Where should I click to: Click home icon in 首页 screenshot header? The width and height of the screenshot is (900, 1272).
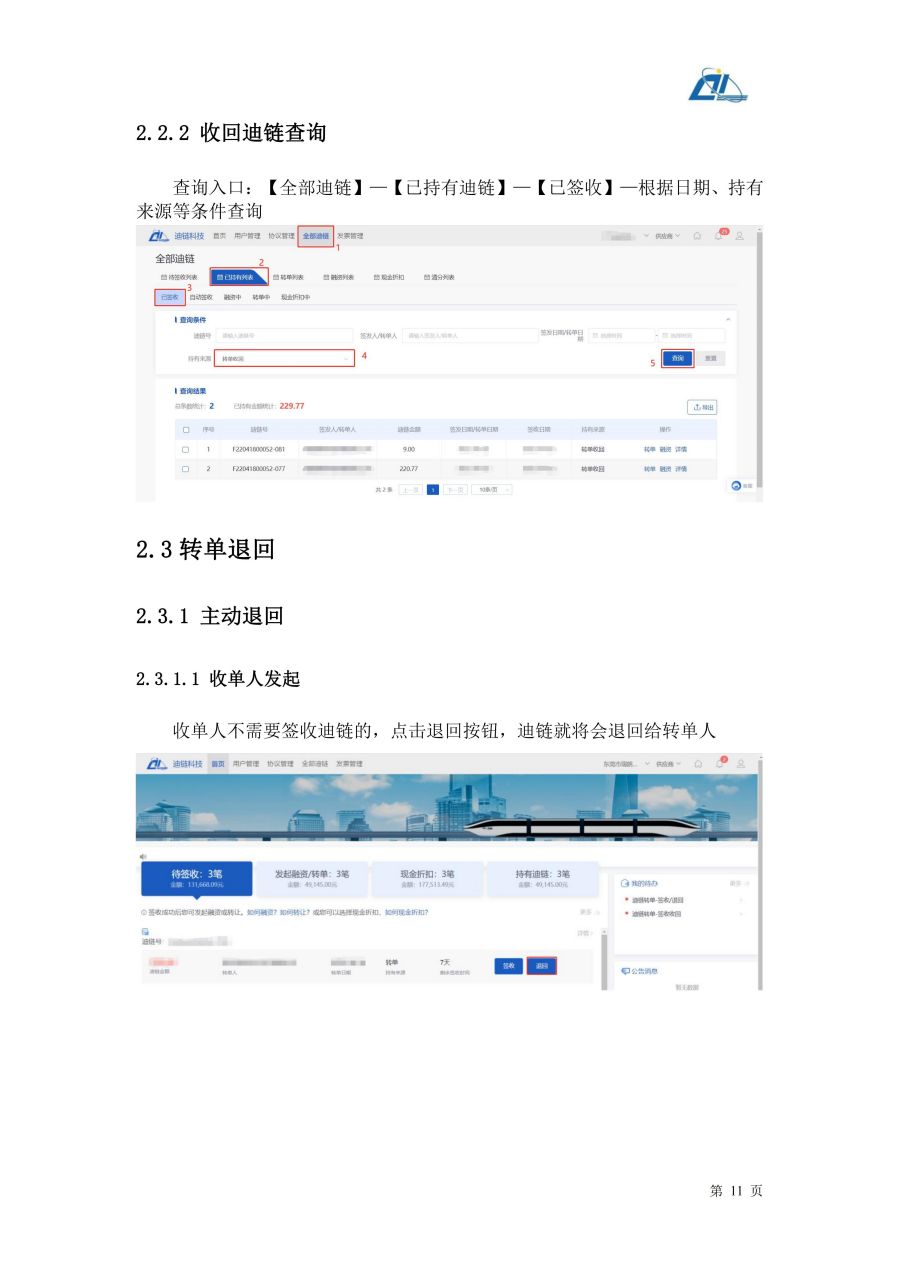tap(697, 764)
